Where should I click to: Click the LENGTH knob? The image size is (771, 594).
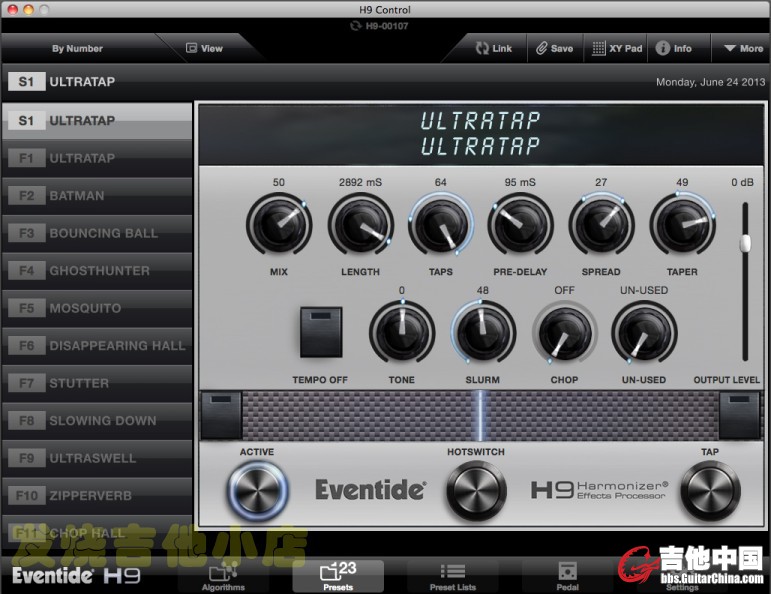(x=360, y=225)
